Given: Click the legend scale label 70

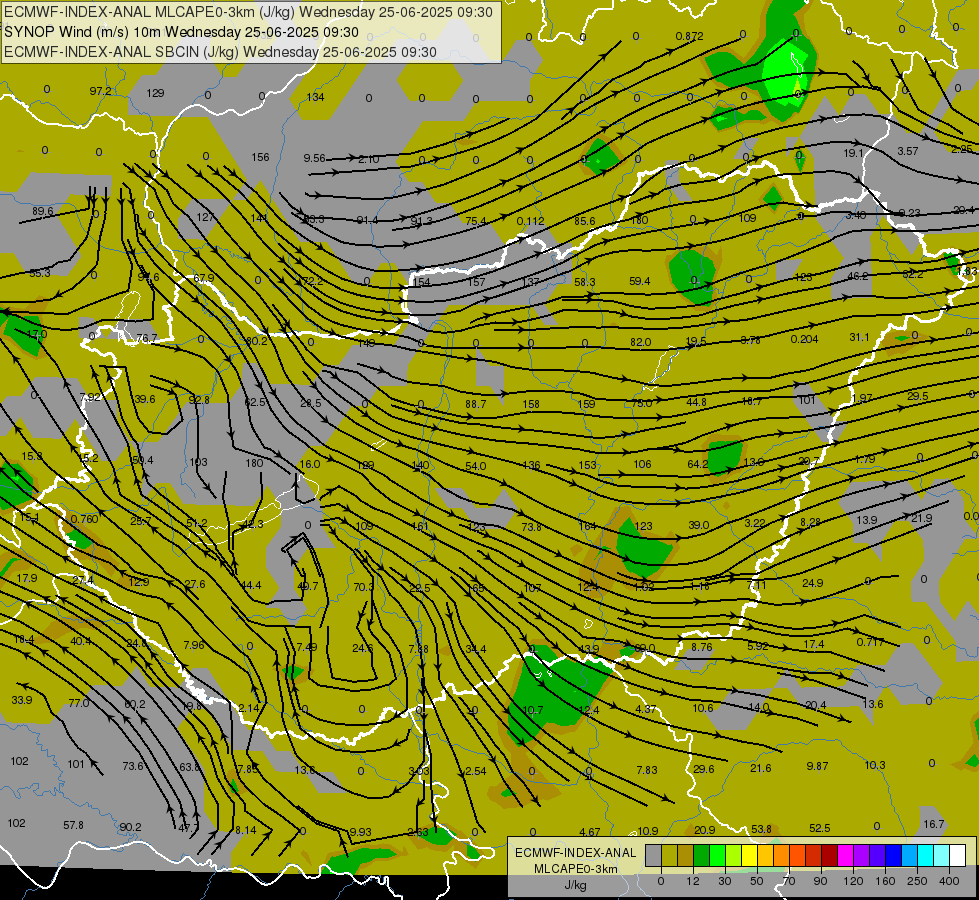Looking at the screenshot, I should (789, 881).
